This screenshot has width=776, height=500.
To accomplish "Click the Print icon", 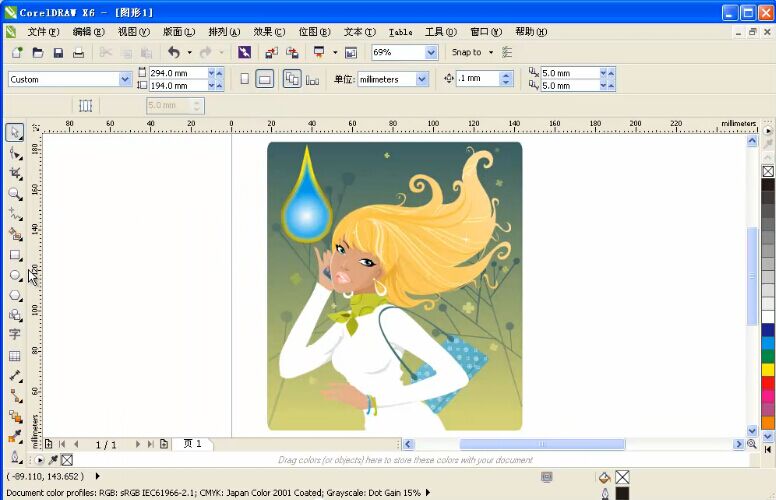I will click(x=78, y=52).
